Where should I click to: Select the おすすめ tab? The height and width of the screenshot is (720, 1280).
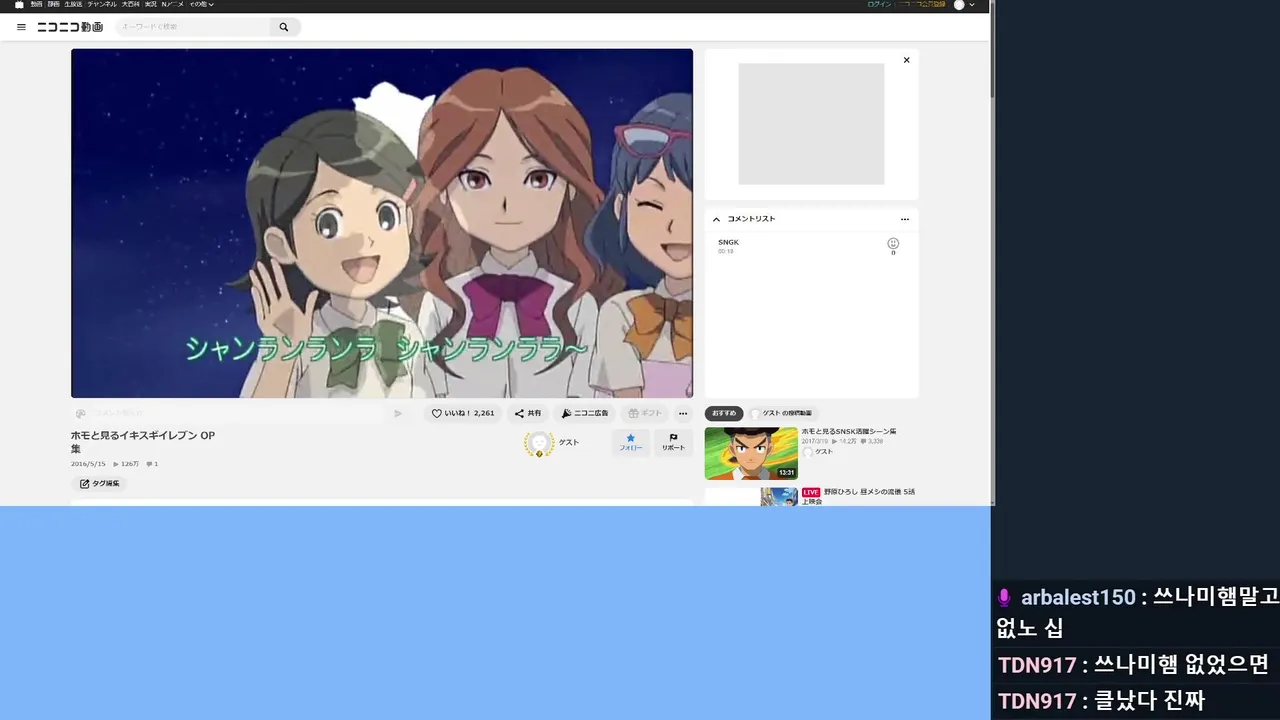(x=724, y=413)
